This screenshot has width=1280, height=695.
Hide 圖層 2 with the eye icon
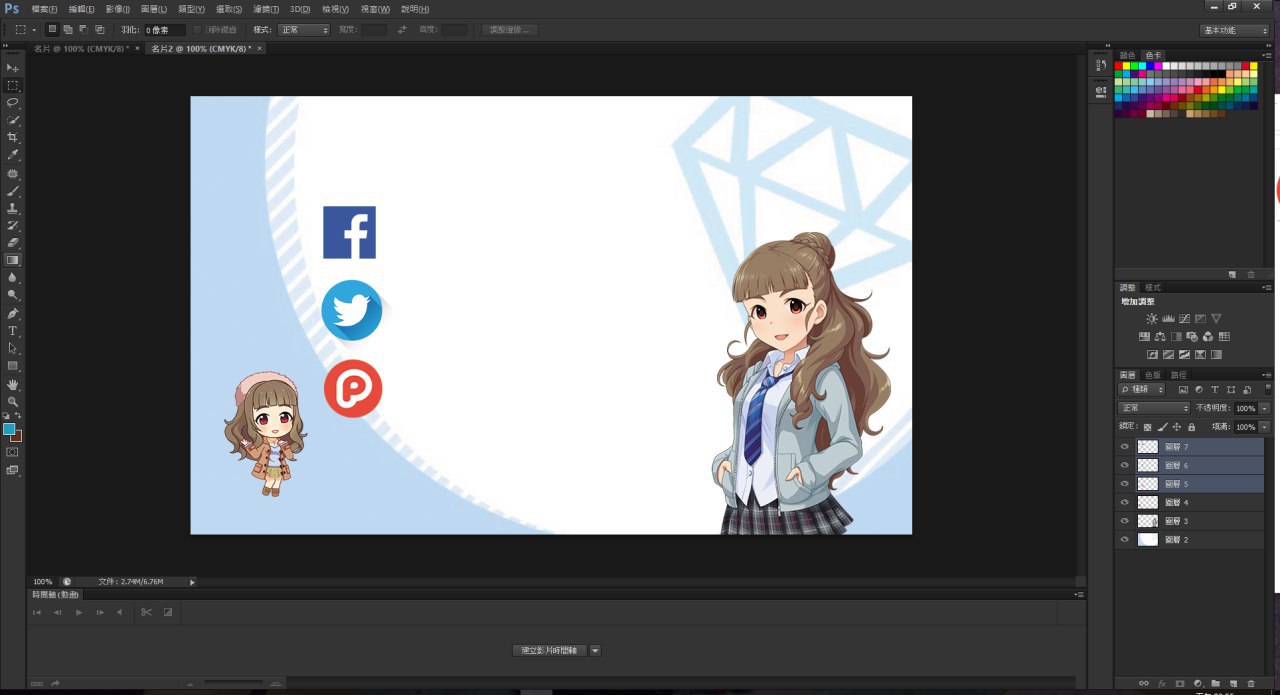pyautogui.click(x=1124, y=540)
